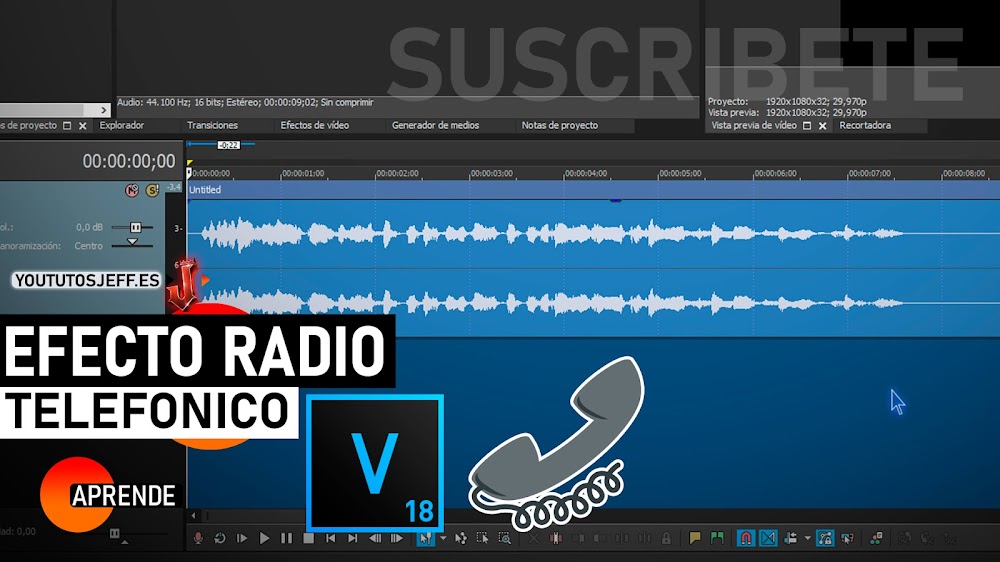Click the 00:00:00;00 timecode display
Image resolution: width=1000 pixels, height=562 pixels.
tap(129, 161)
